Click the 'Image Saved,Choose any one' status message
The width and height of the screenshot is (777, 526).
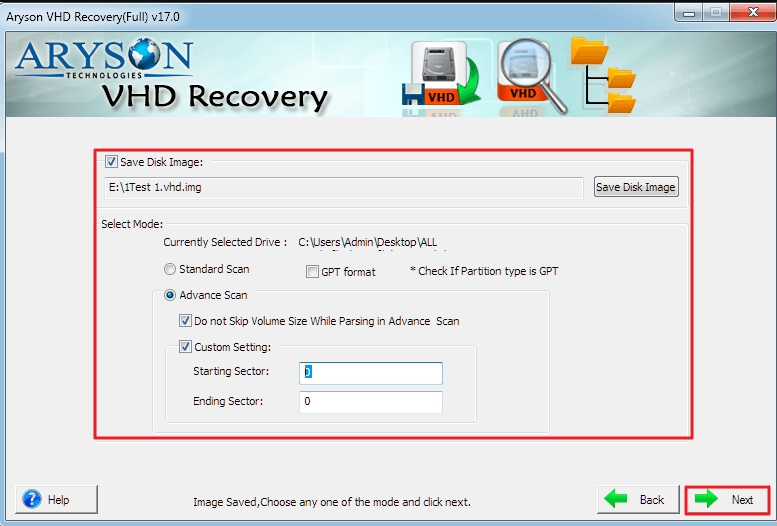point(332,502)
